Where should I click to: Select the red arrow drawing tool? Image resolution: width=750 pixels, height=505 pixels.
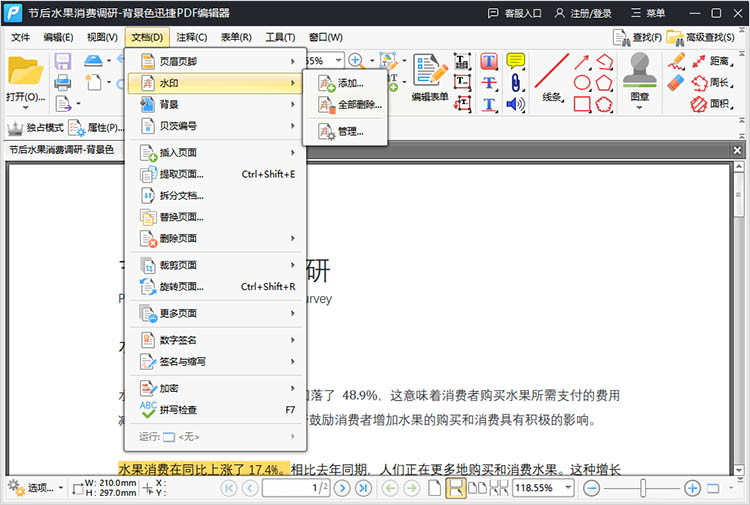[582, 62]
